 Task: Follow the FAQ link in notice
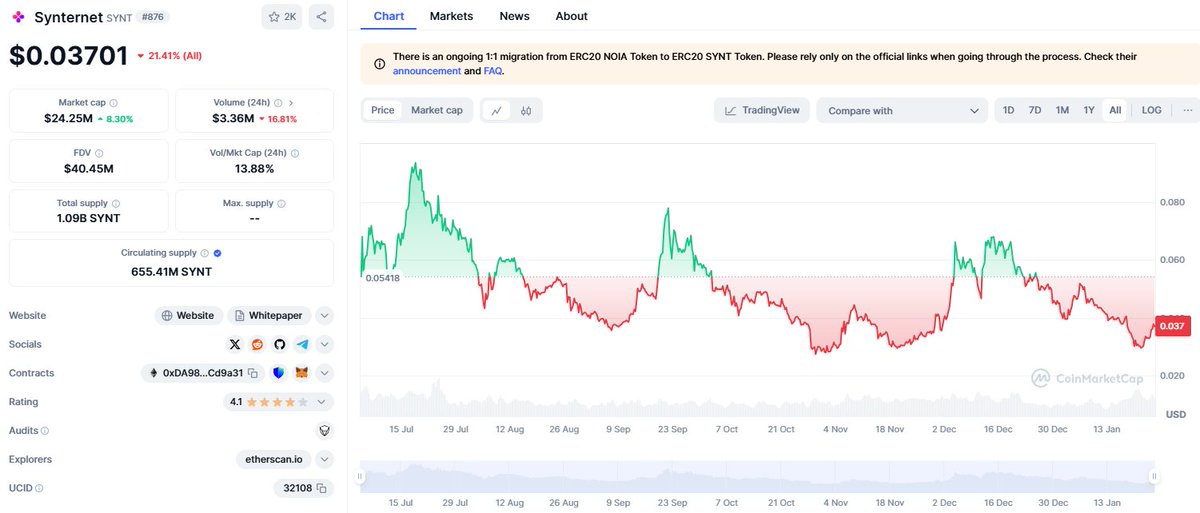[493, 71]
